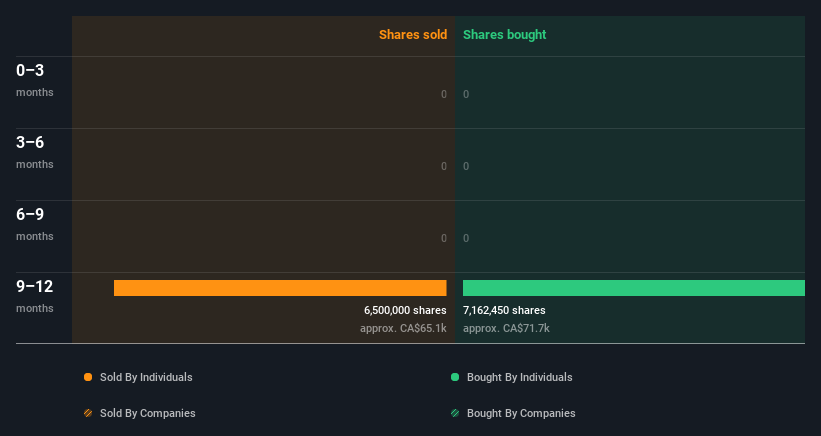This screenshot has height=436, width=821.
Task: Click the 6–9 months row label
Action: coord(35,225)
